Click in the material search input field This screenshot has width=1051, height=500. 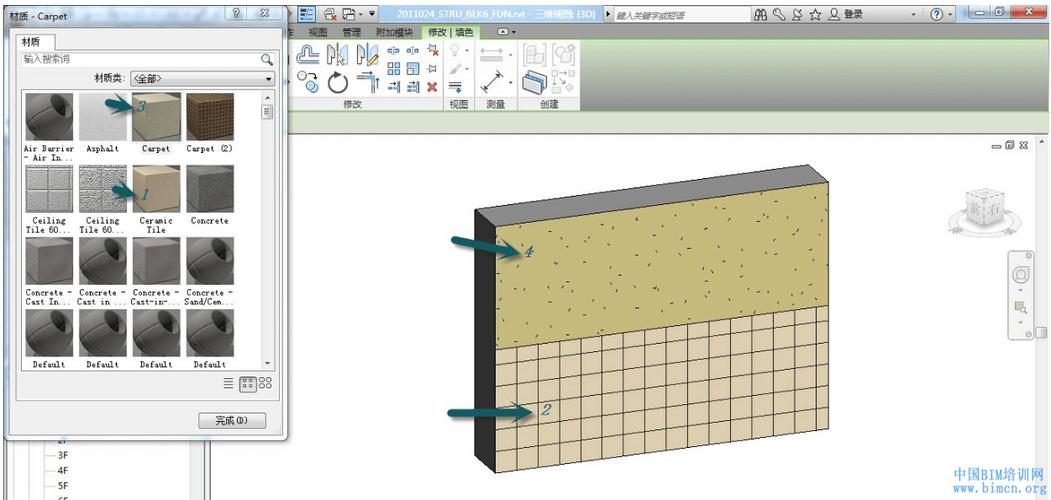click(138, 60)
